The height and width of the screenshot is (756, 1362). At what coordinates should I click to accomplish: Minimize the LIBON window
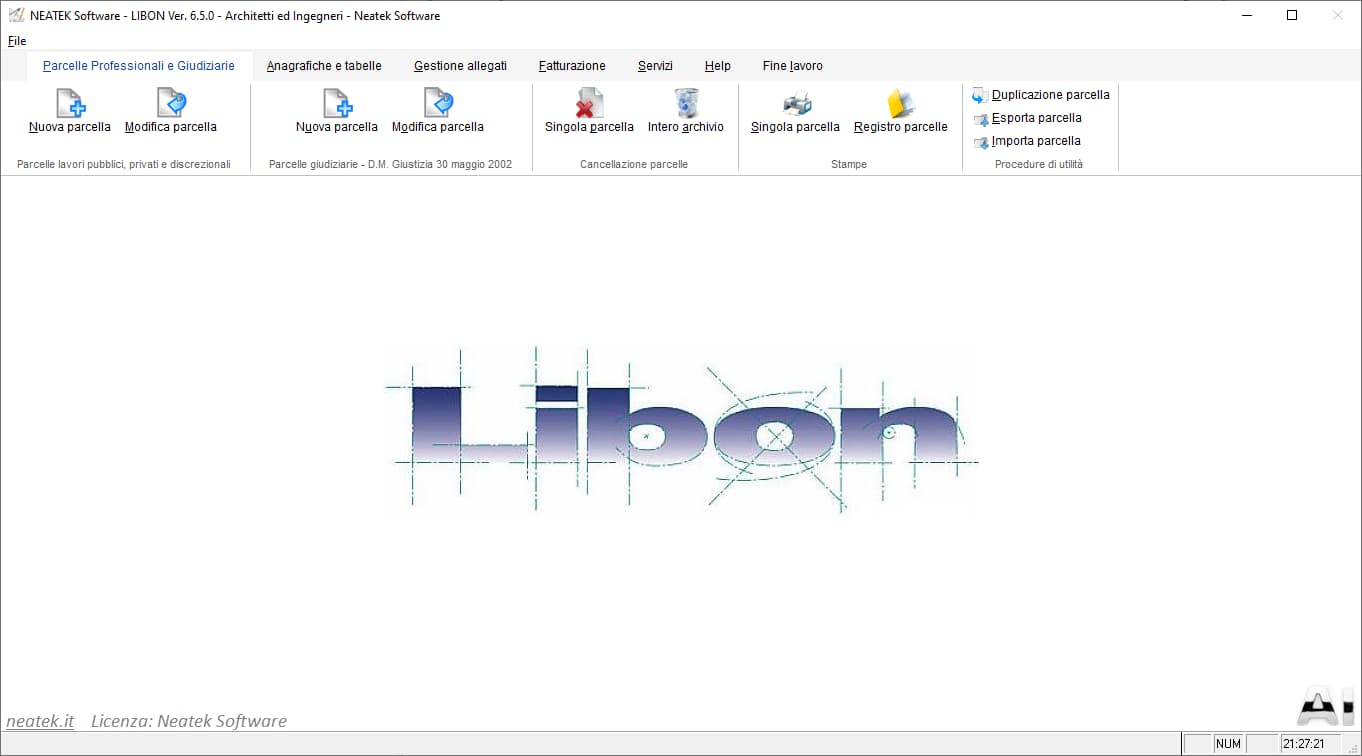point(1247,15)
